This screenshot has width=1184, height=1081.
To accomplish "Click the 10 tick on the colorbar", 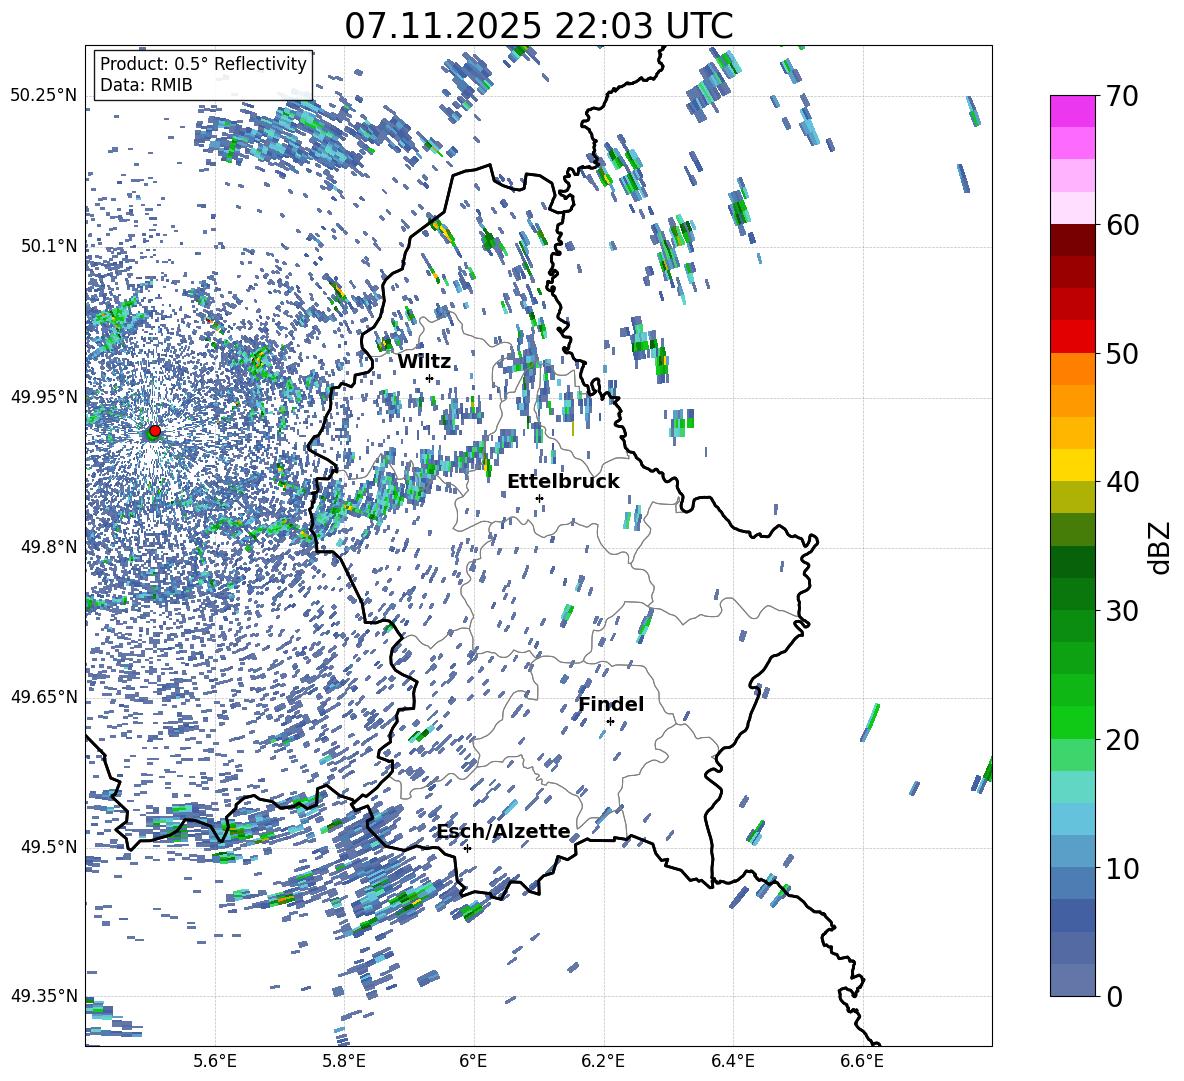I will [1122, 868].
